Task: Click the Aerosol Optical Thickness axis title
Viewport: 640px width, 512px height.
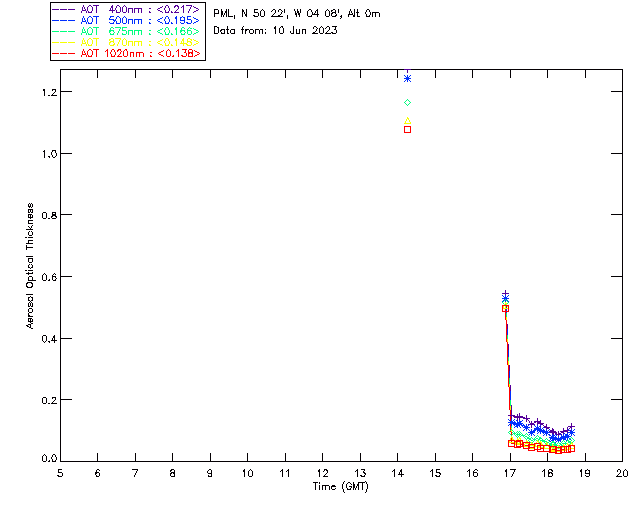Action: point(30,266)
